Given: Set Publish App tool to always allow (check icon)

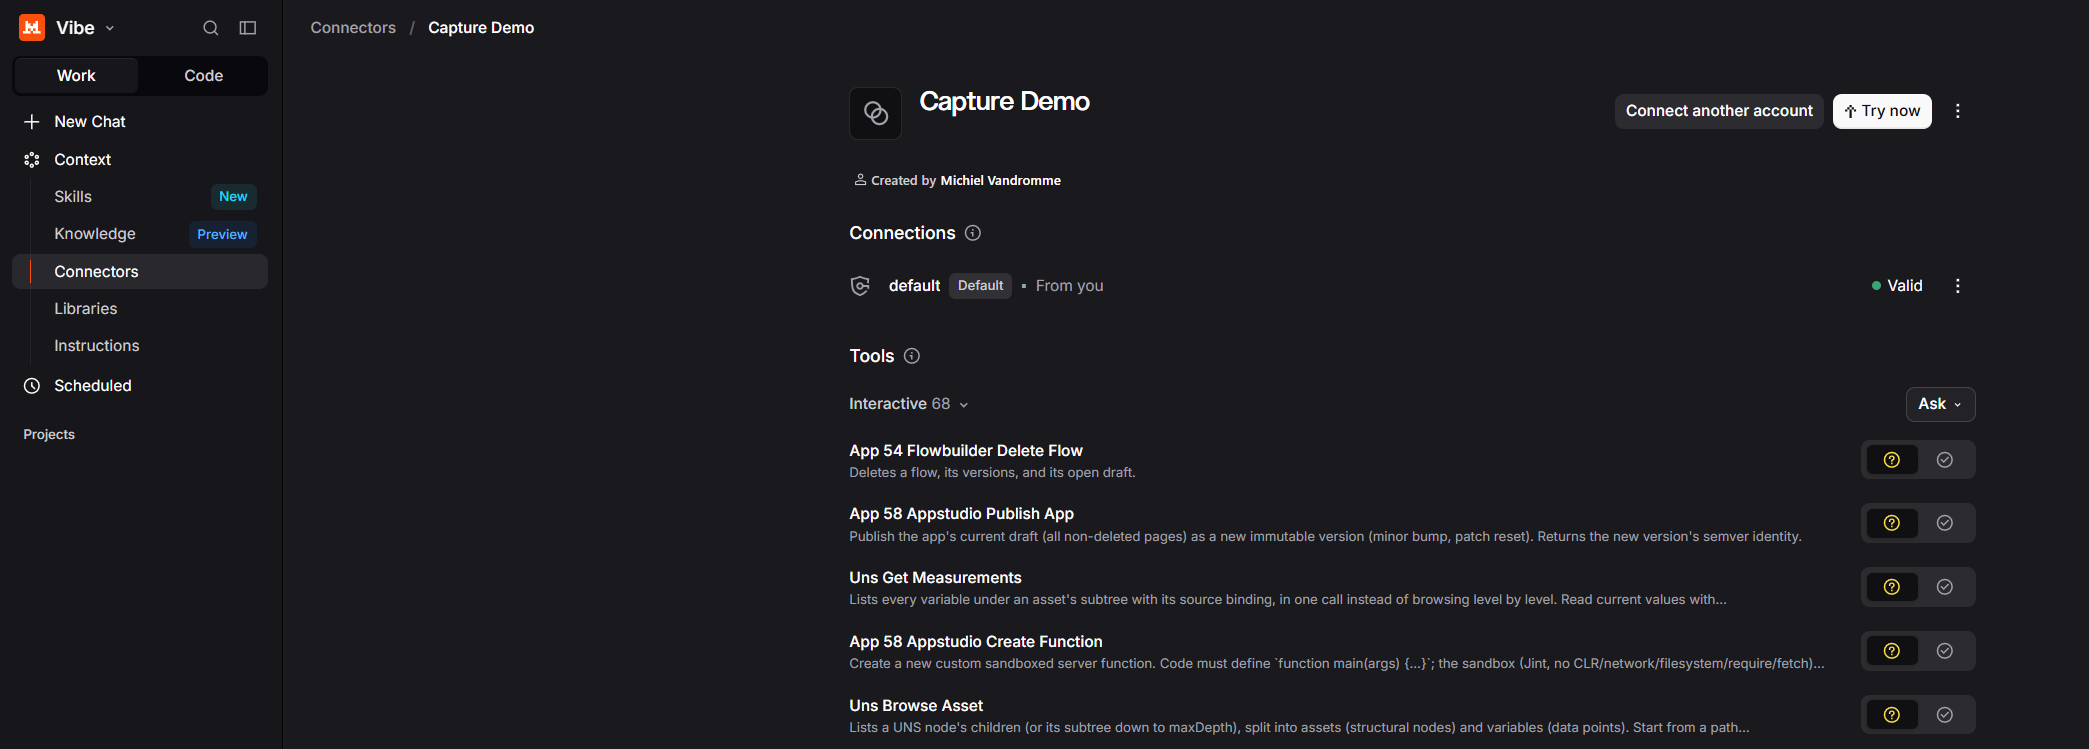Looking at the screenshot, I should coord(1945,523).
